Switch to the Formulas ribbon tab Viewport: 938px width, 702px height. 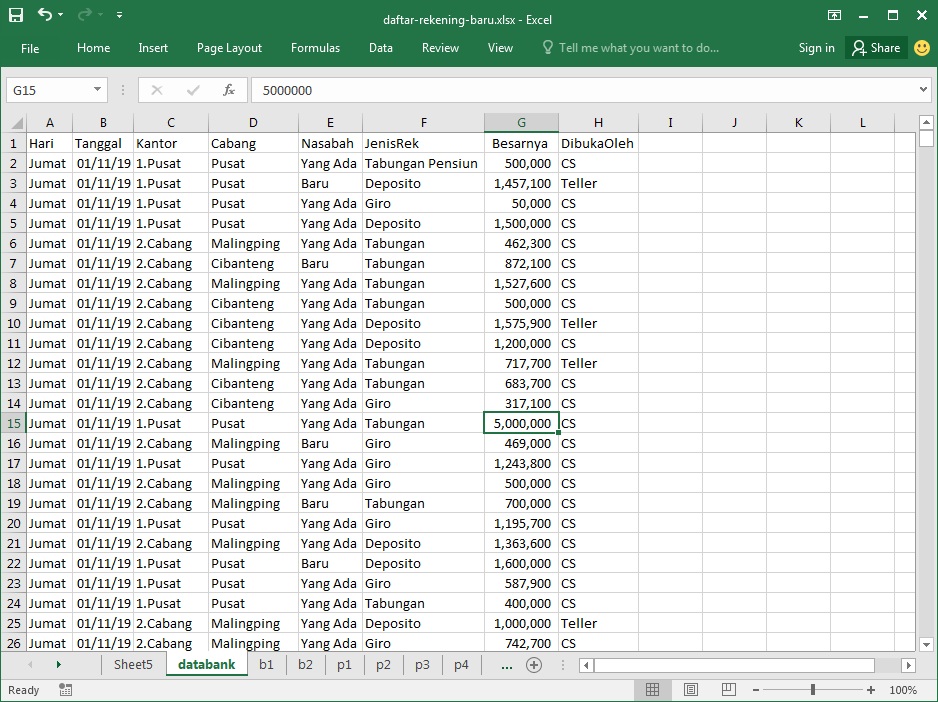point(315,47)
